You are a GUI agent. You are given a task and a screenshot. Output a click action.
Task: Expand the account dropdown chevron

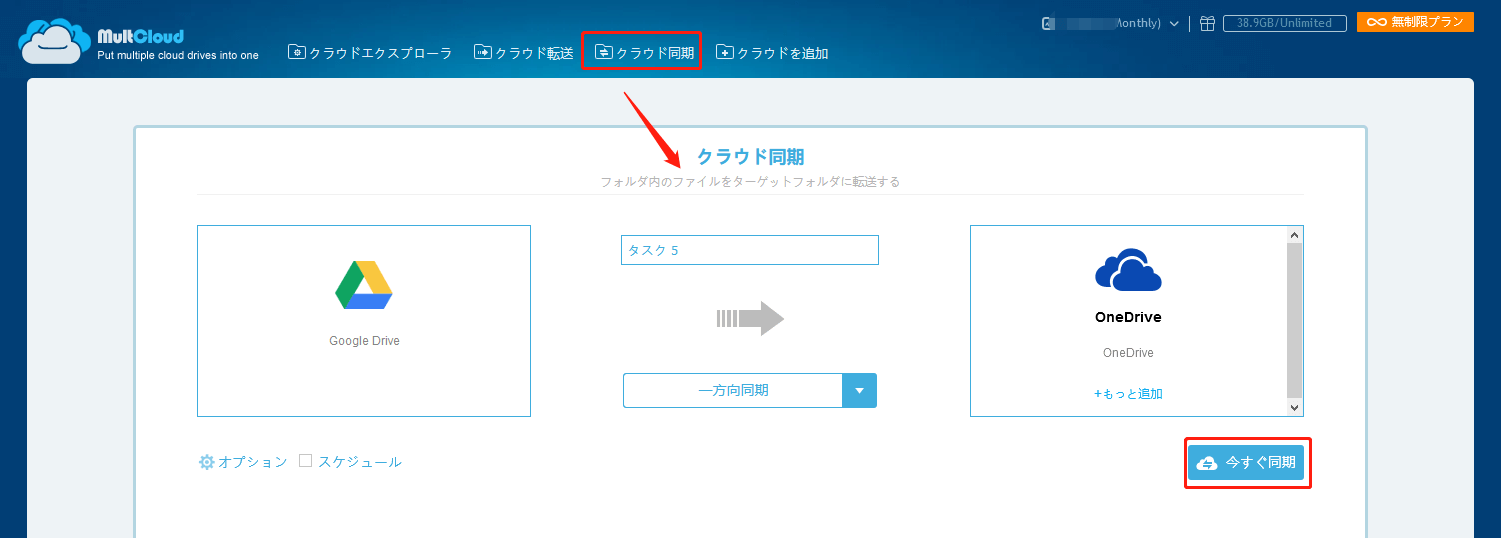(1174, 23)
